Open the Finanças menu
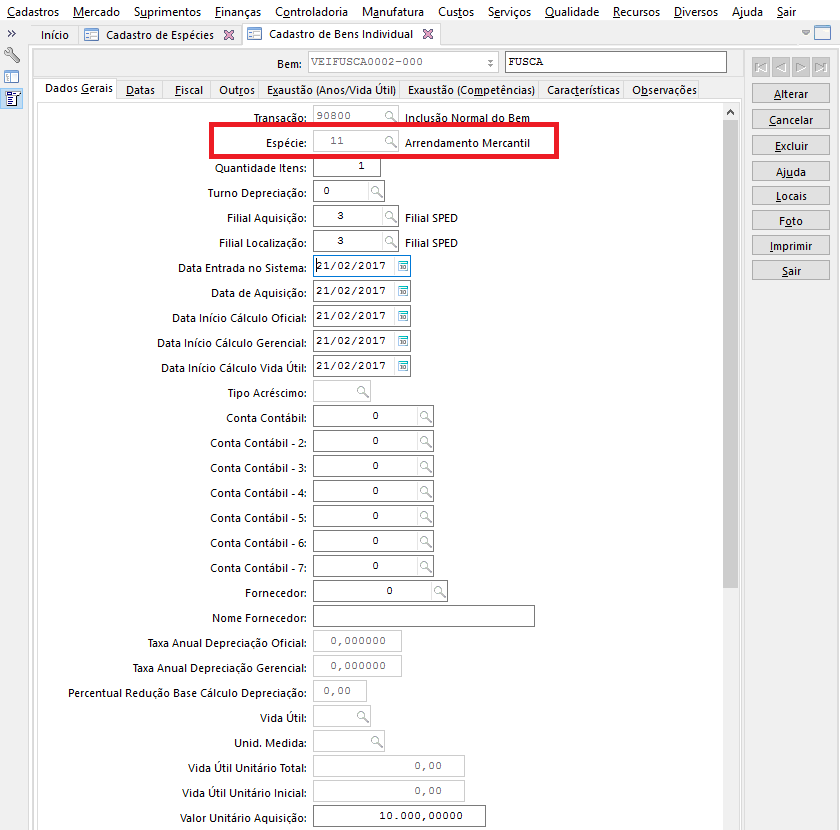This screenshot has height=830, width=840. point(238,12)
